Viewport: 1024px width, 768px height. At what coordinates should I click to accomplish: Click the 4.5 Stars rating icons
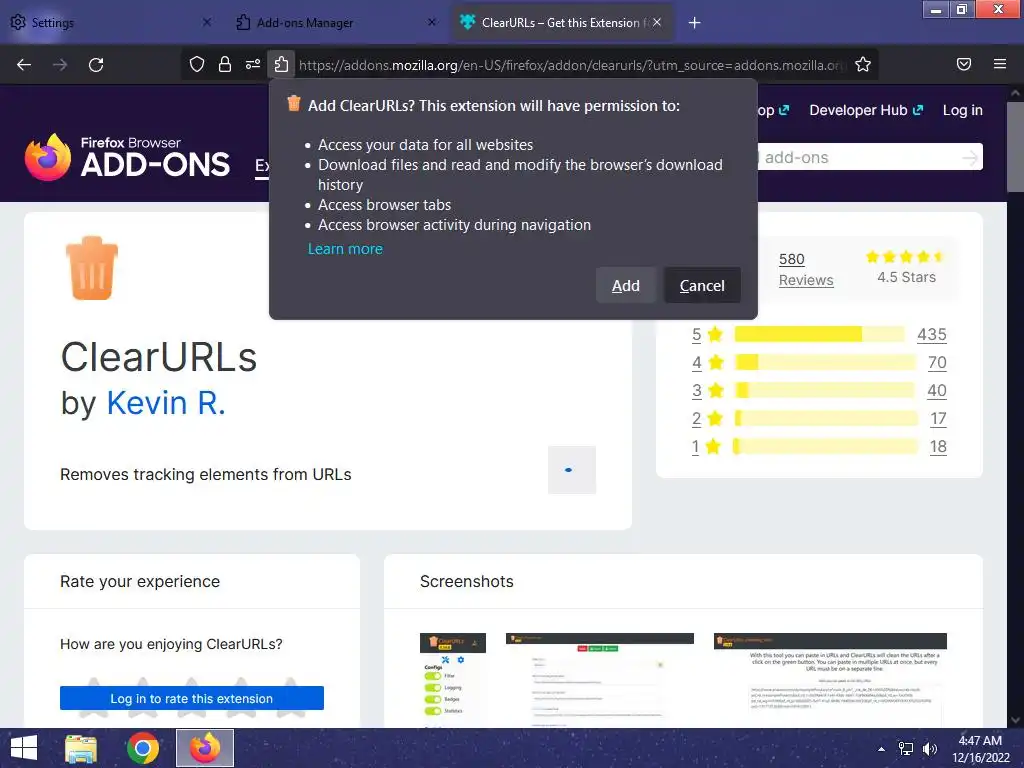905,257
